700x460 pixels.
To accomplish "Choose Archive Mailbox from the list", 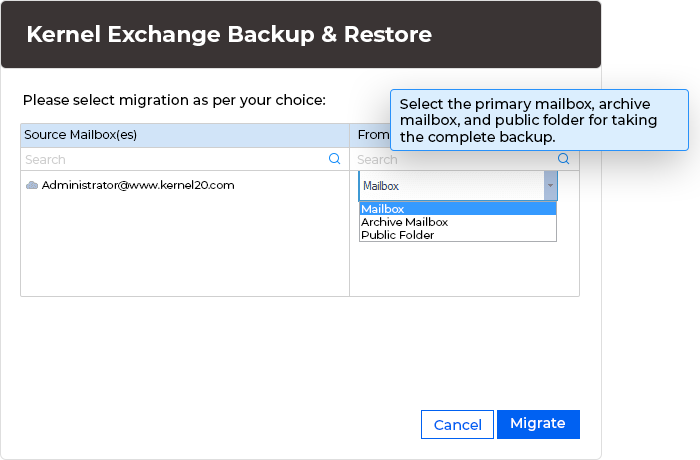I will pos(458,222).
